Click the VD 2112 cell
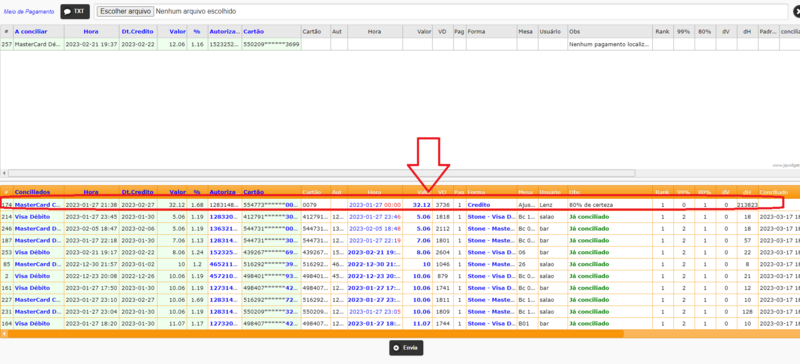This screenshot has height=364, width=800. tap(443, 228)
